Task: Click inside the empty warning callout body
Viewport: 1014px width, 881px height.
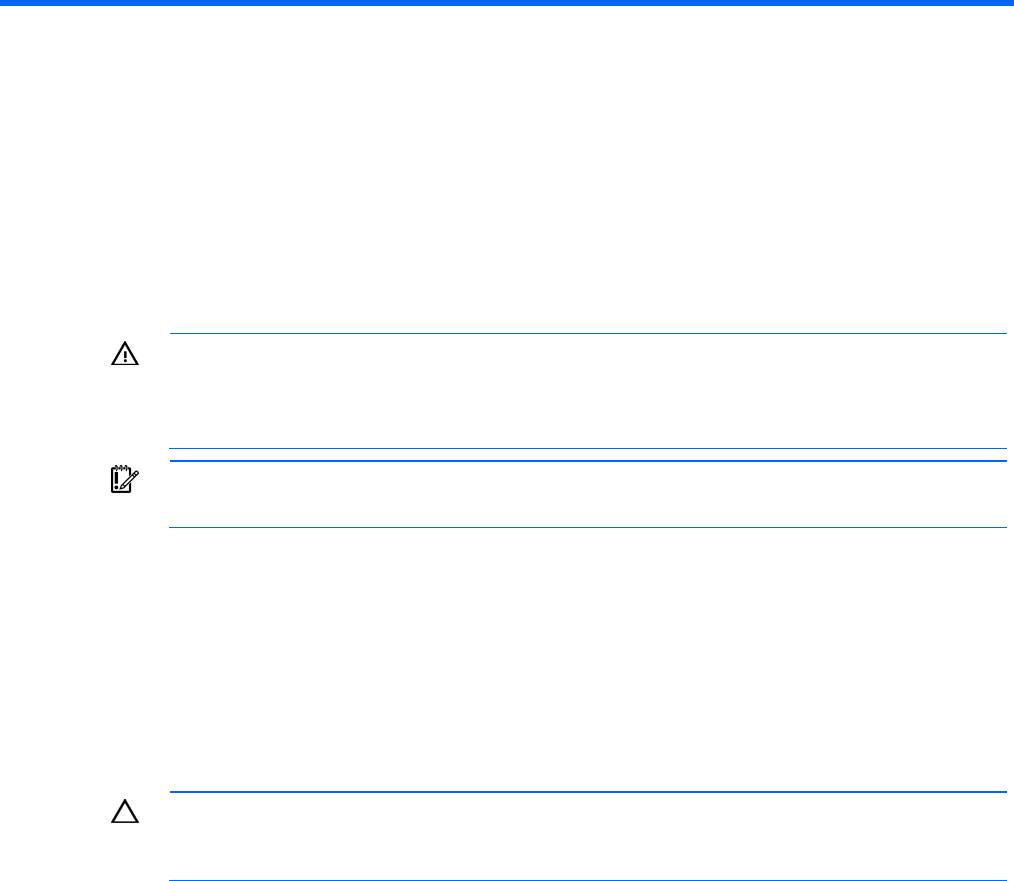Action: coord(588,391)
